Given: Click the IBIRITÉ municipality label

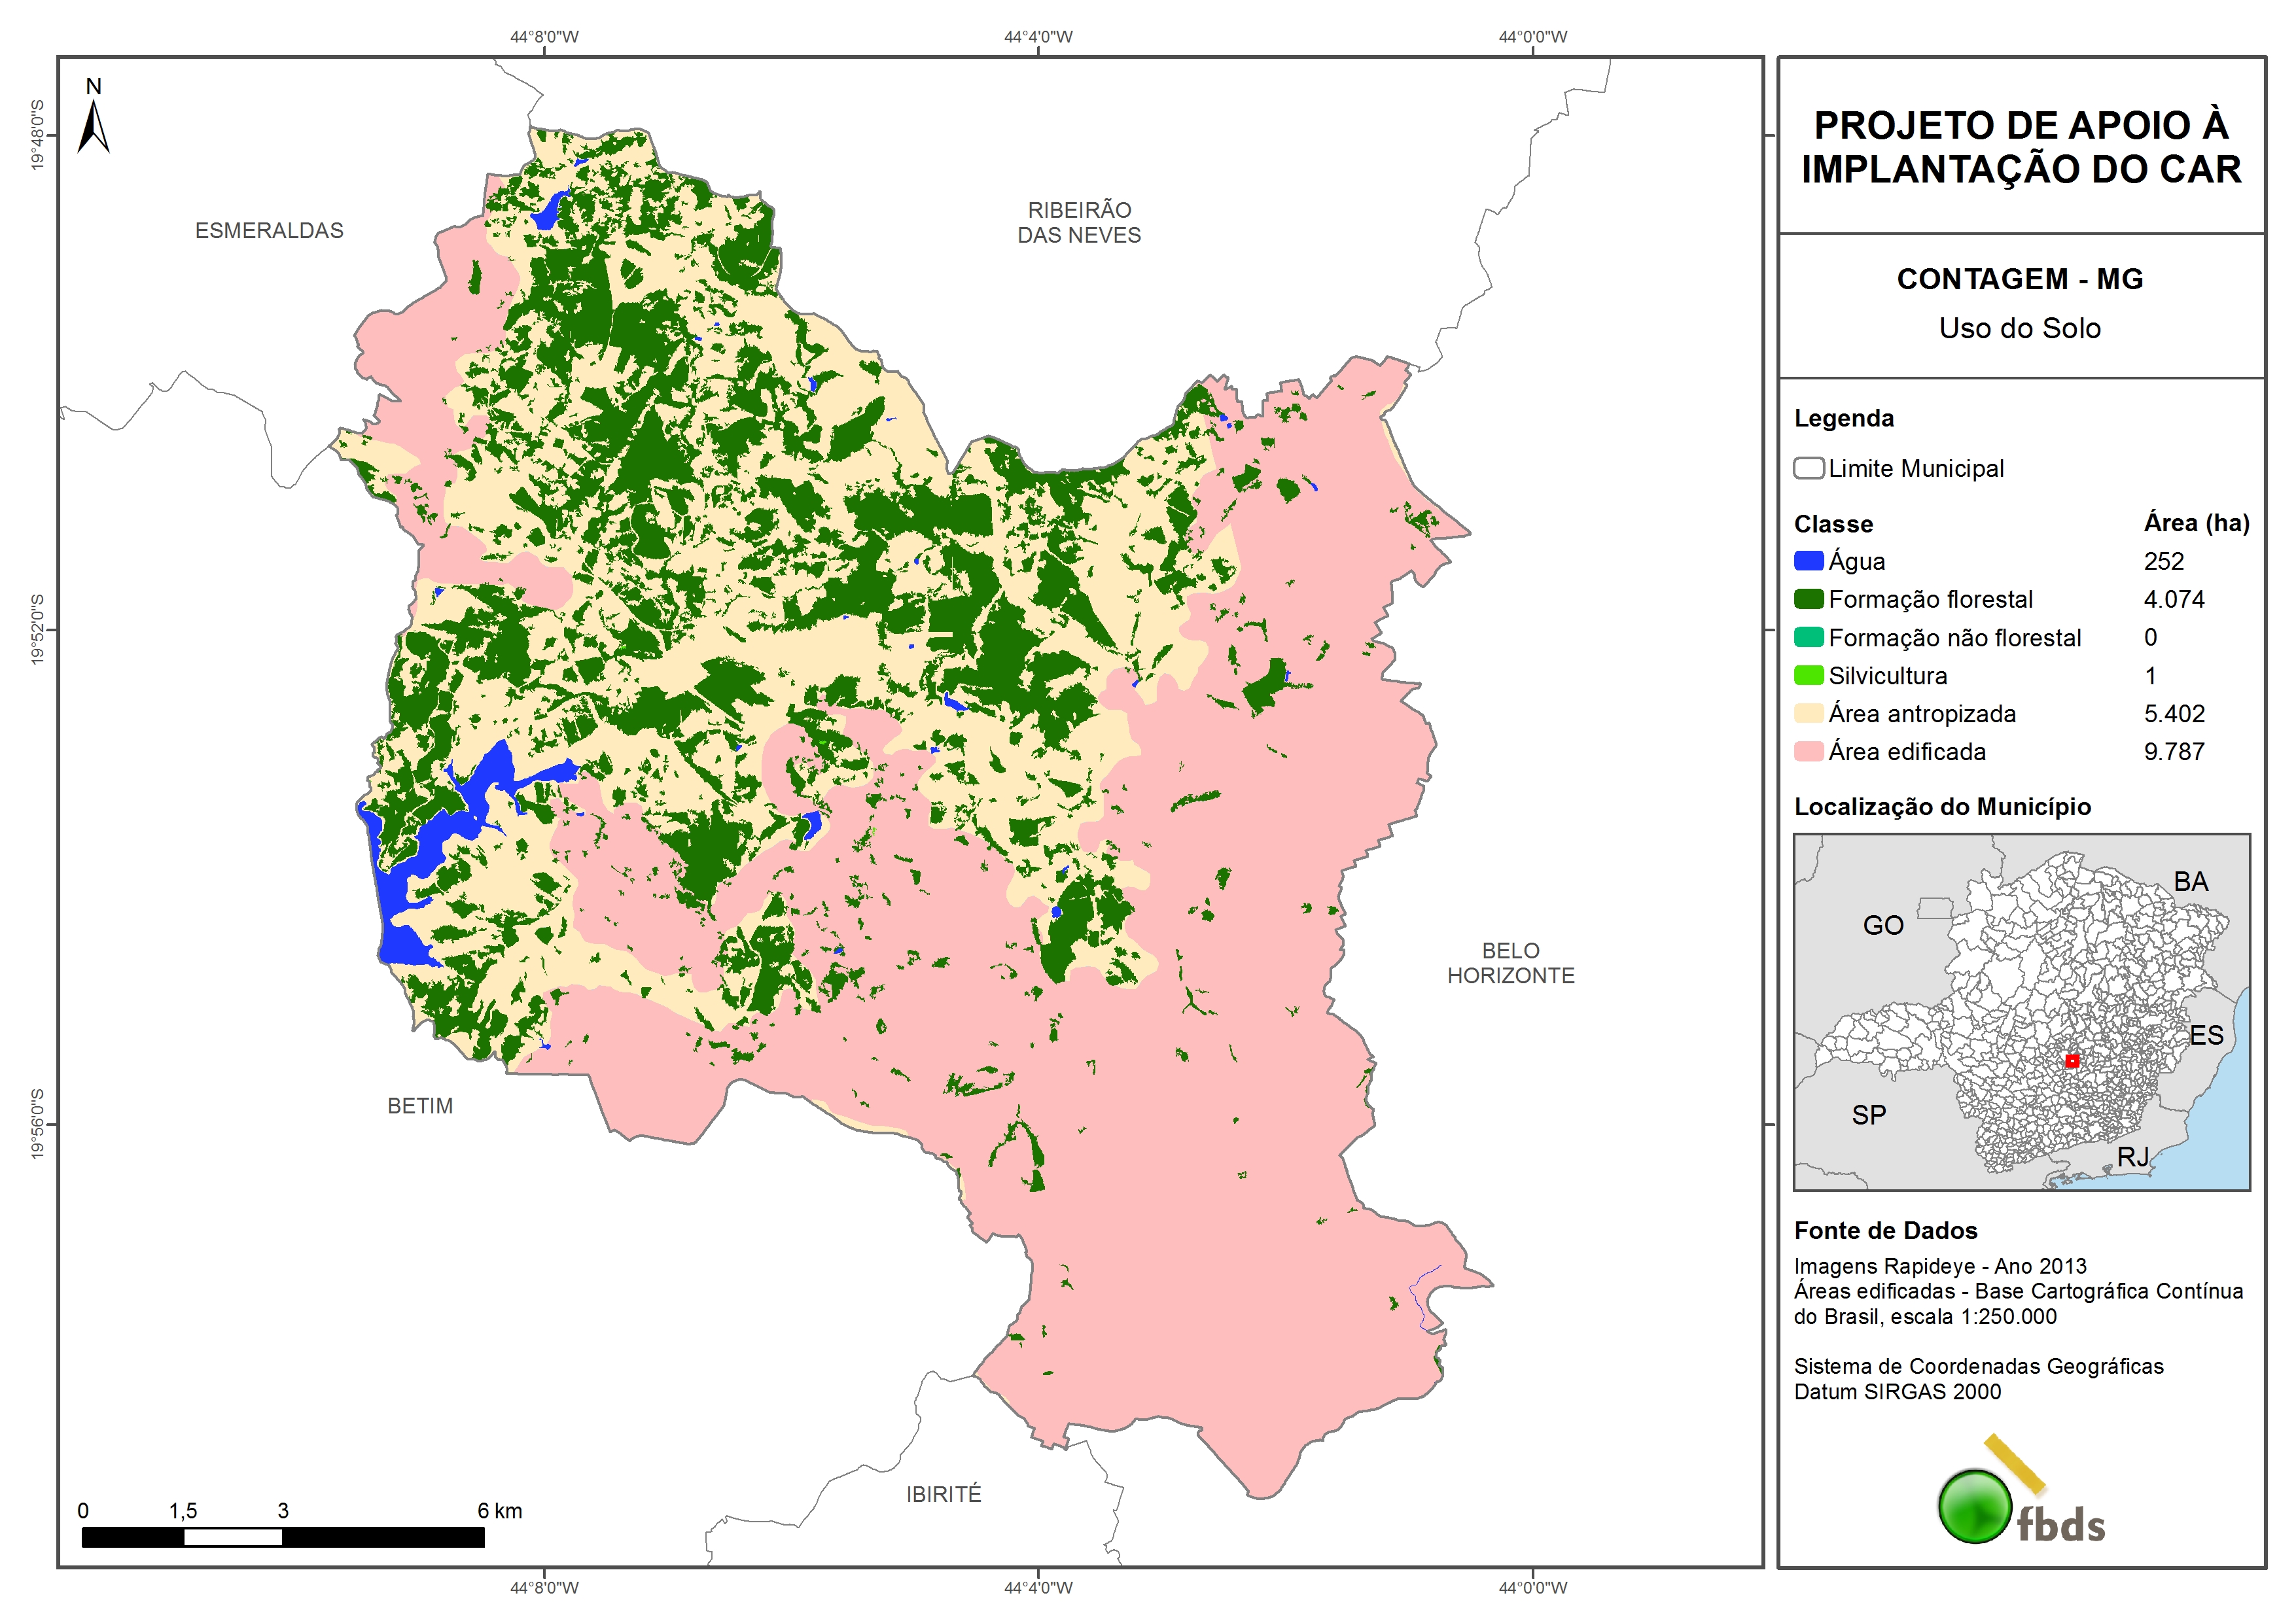Looking at the screenshot, I should (x=943, y=1494).
